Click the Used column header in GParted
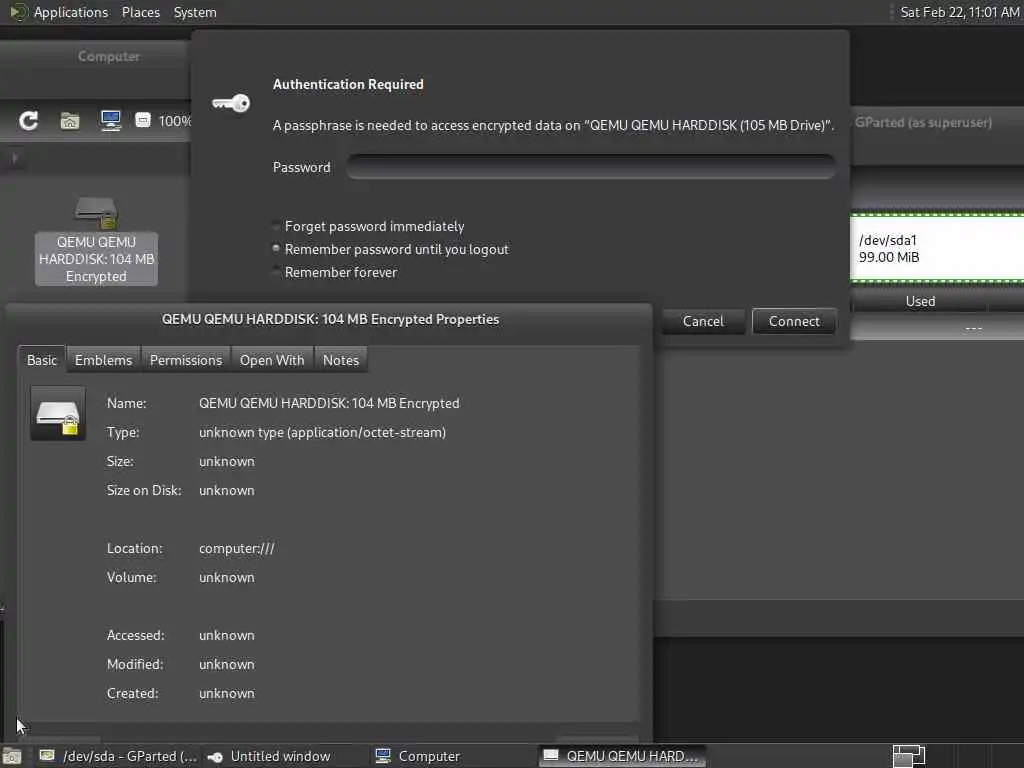 tap(920, 302)
